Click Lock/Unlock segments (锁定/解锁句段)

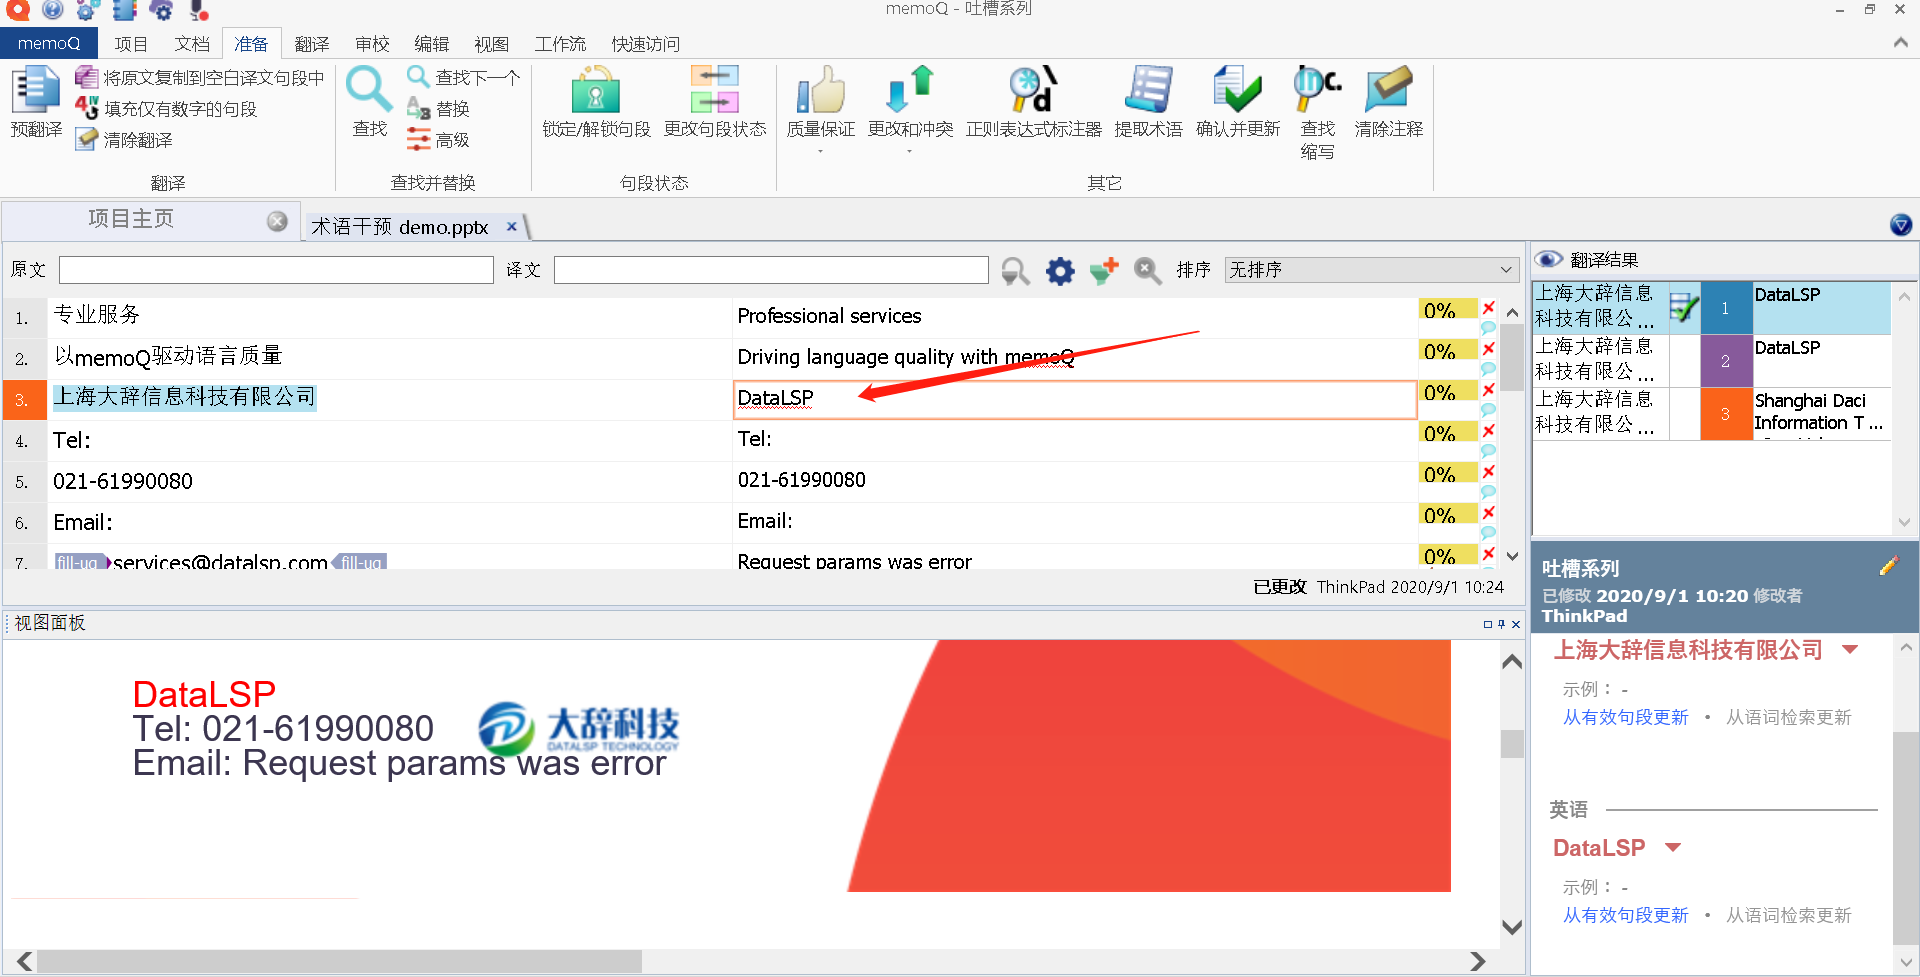click(x=596, y=102)
